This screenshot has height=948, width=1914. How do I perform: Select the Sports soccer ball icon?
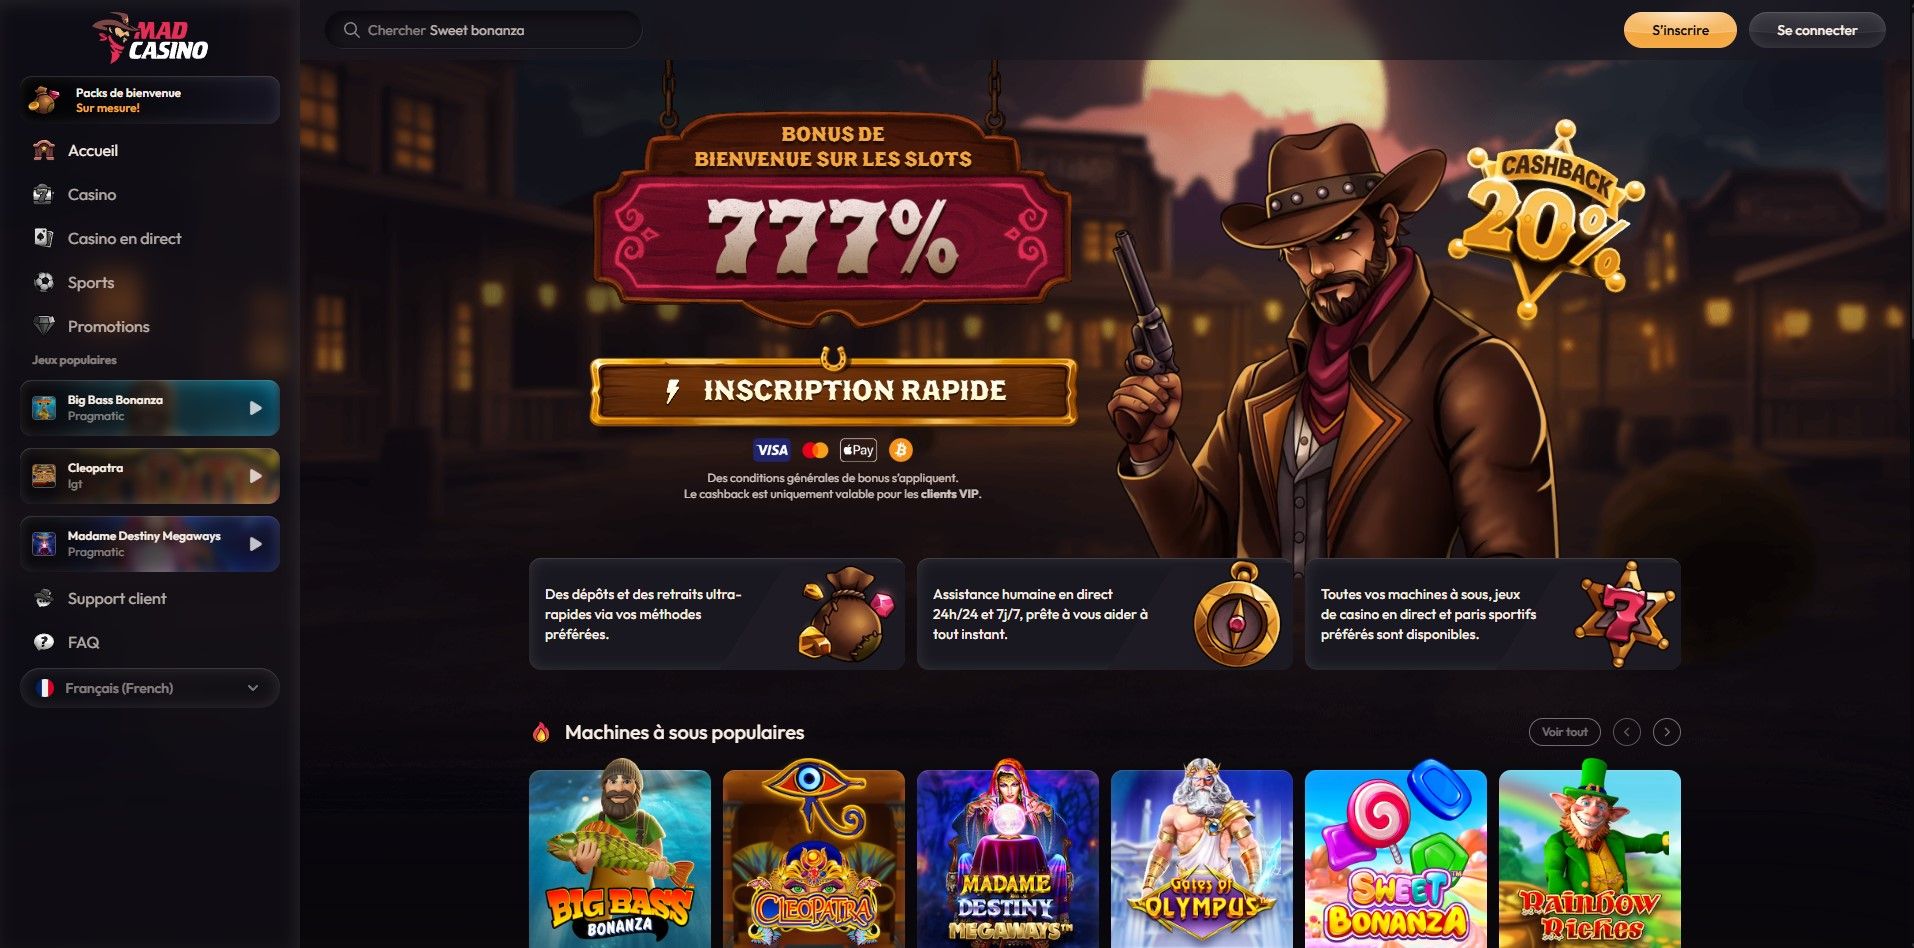44,282
